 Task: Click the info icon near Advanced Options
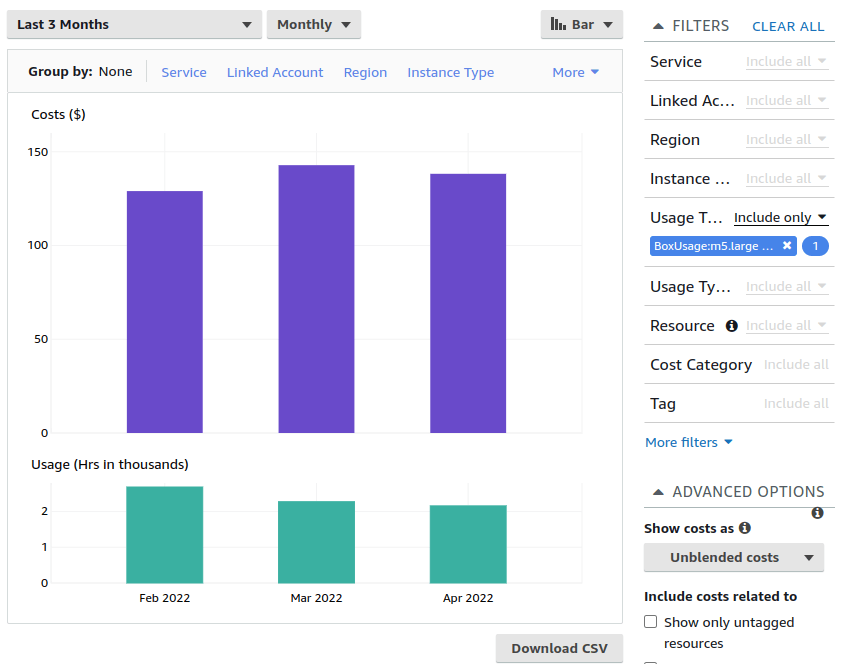(x=817, y=513)
